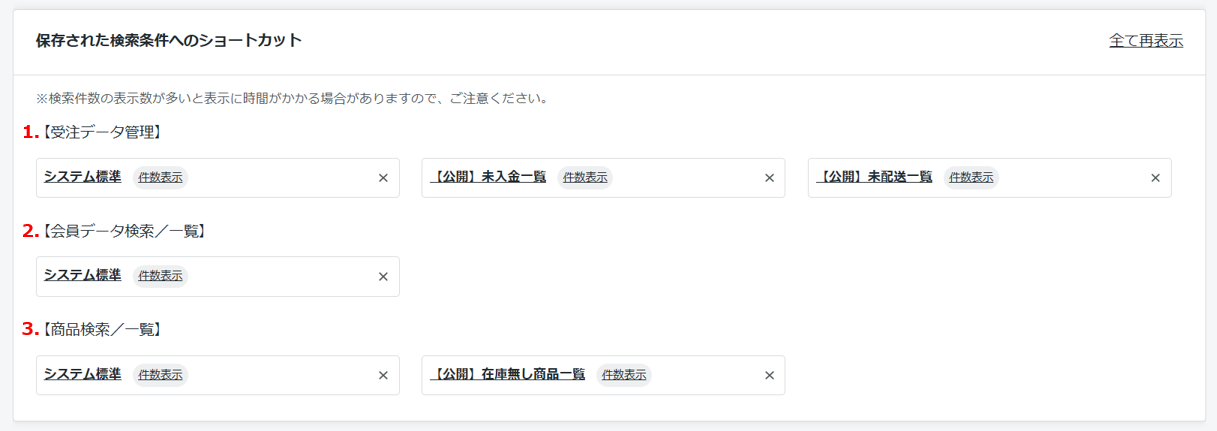Close the 【公開】在庫無し商品一覧 shortcut
Viewport: 1217px width, 431px height.
tap(769, 375)
